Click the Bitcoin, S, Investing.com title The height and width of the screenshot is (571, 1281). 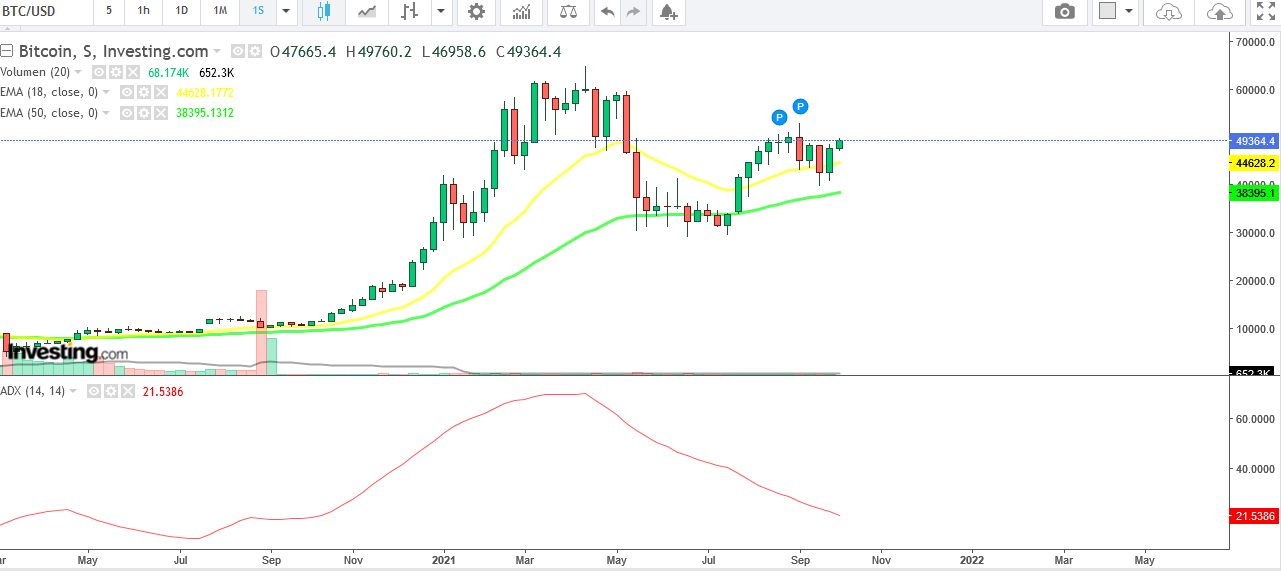tap(114, 51)
